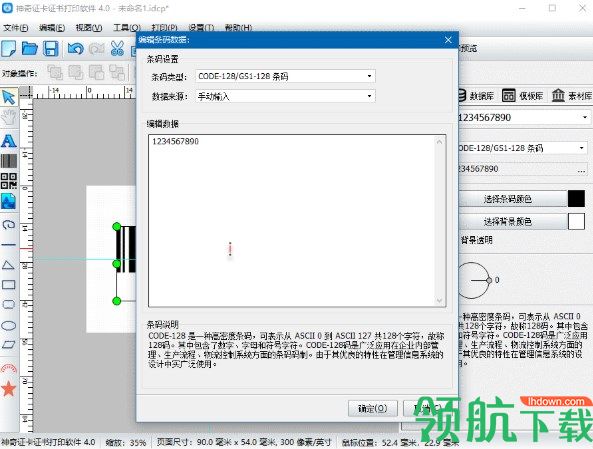
Task: Select the hand pan tool
Action: (x=9, y=118)
